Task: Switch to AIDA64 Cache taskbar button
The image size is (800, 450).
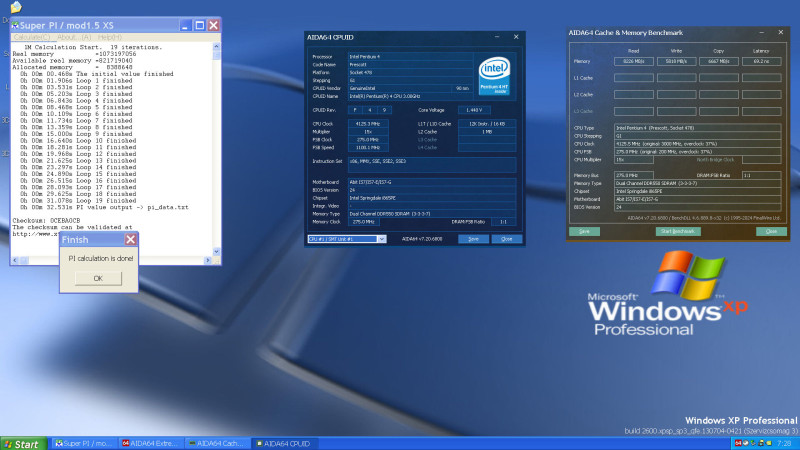Action: point(217,444)
